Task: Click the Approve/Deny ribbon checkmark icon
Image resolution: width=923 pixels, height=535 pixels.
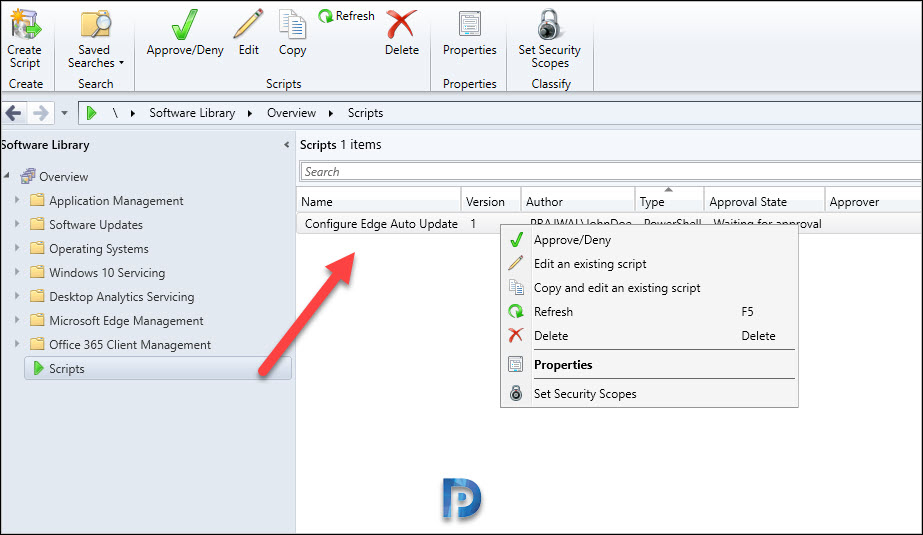Action: pyautogui.click(x=185, y=25)
